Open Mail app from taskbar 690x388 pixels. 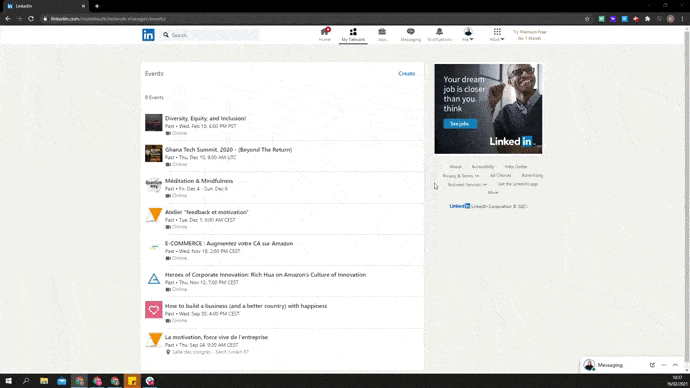(62, 381)
